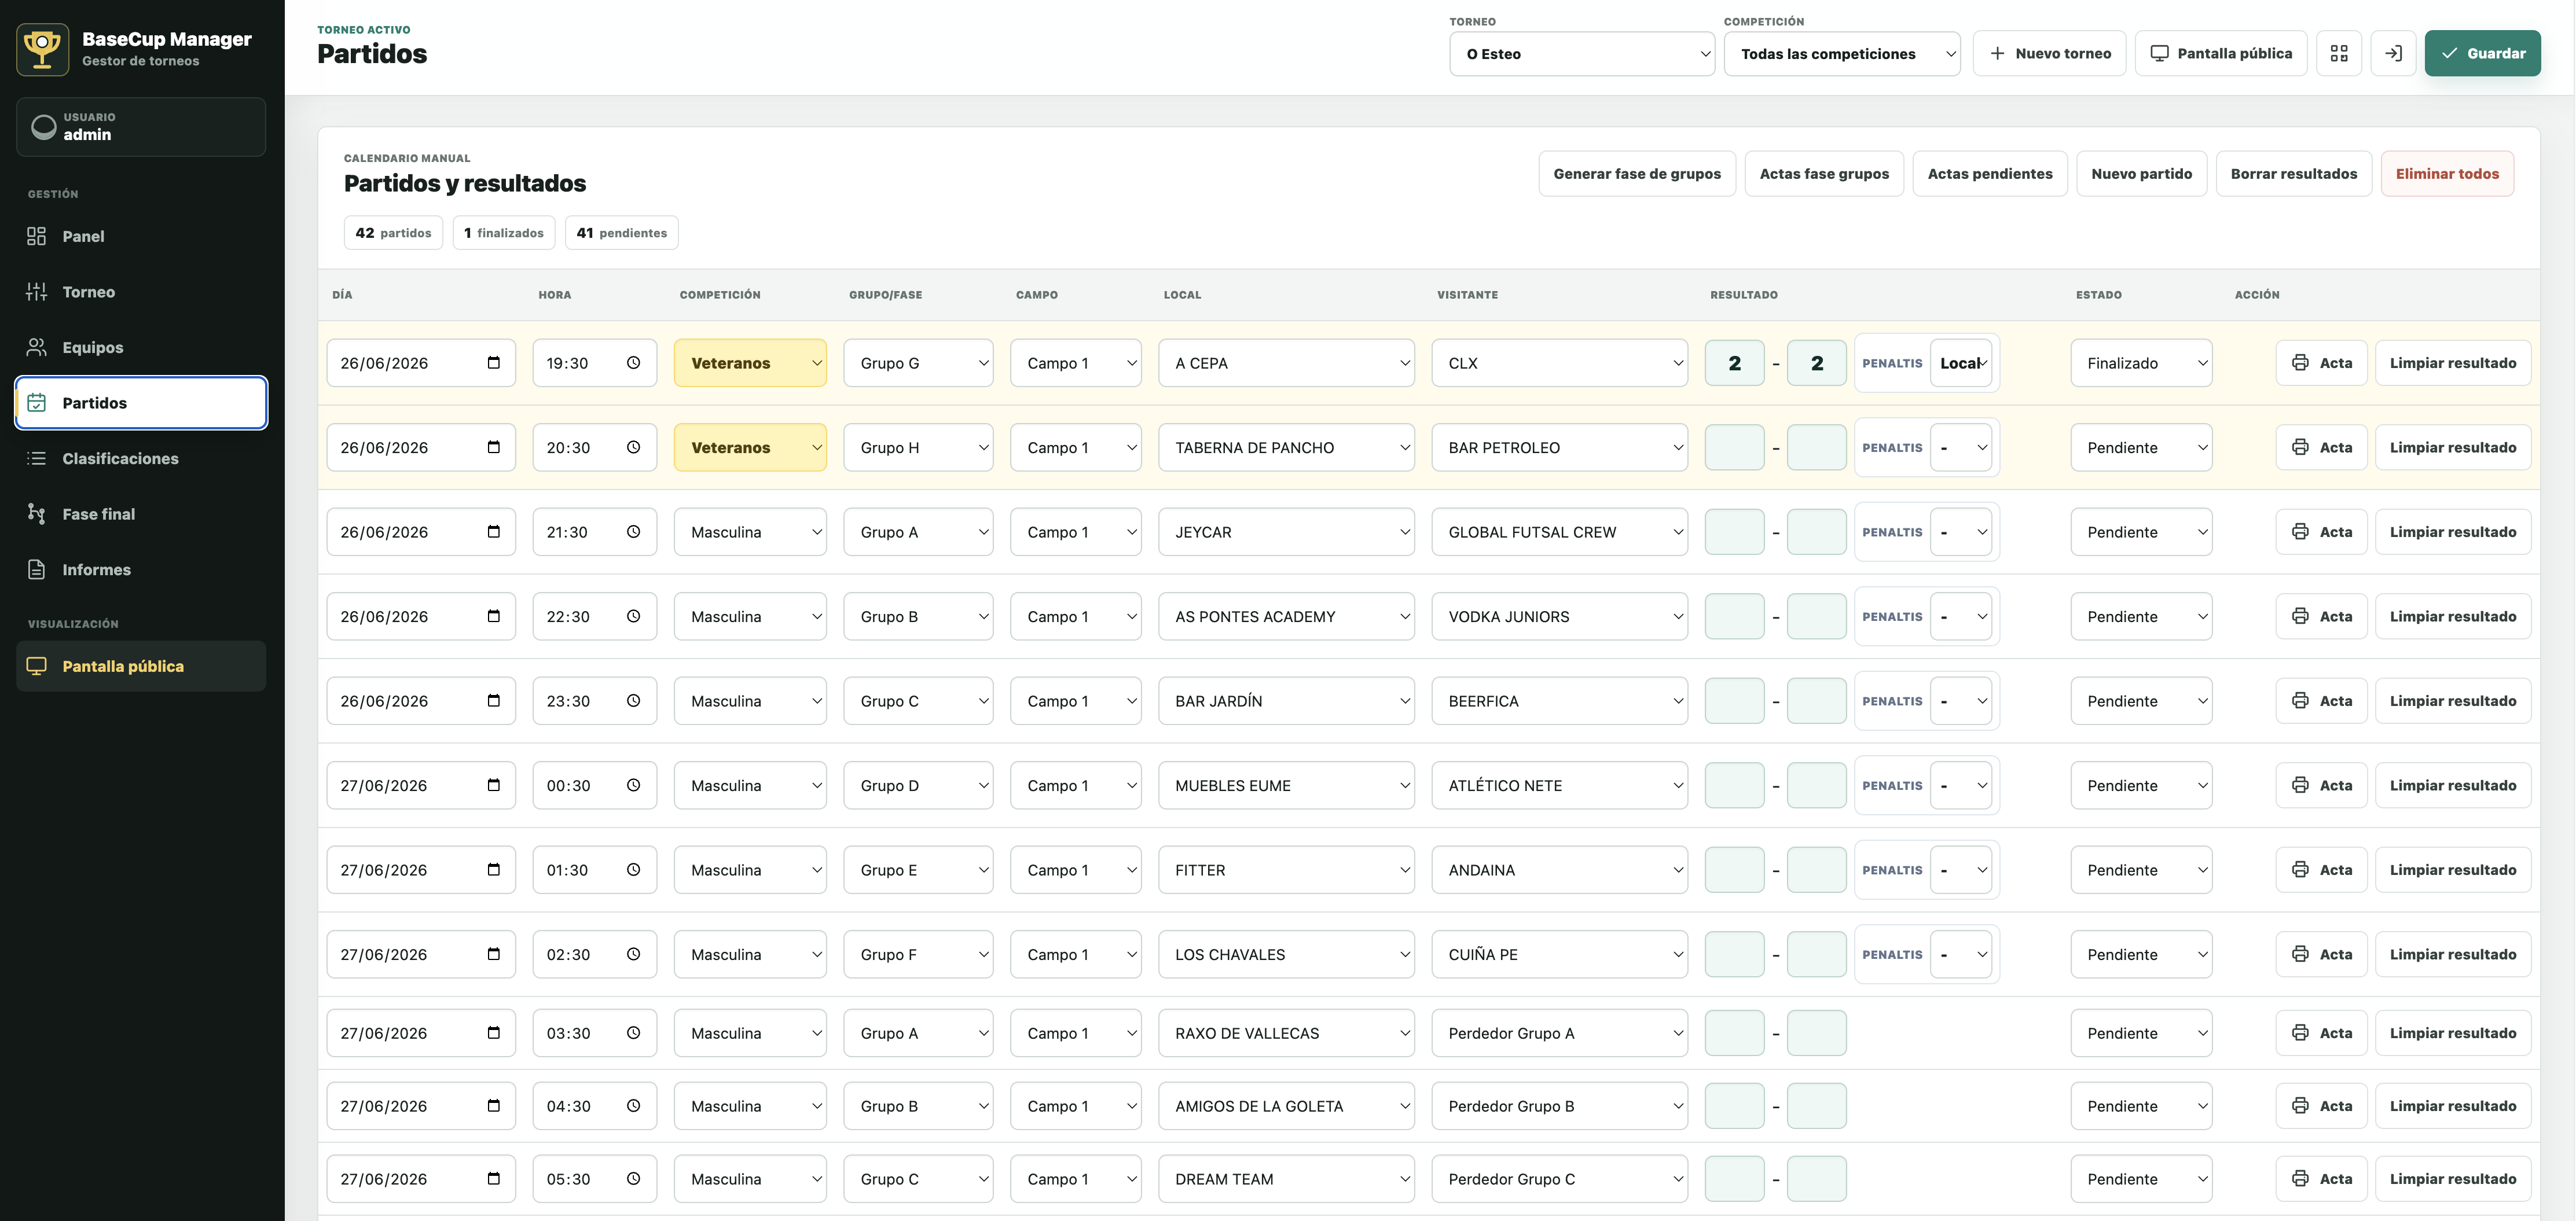Open the Todas las competiciones dropdown
This screenshot has height=1221, width=2576.
[x=1842, y=54]
